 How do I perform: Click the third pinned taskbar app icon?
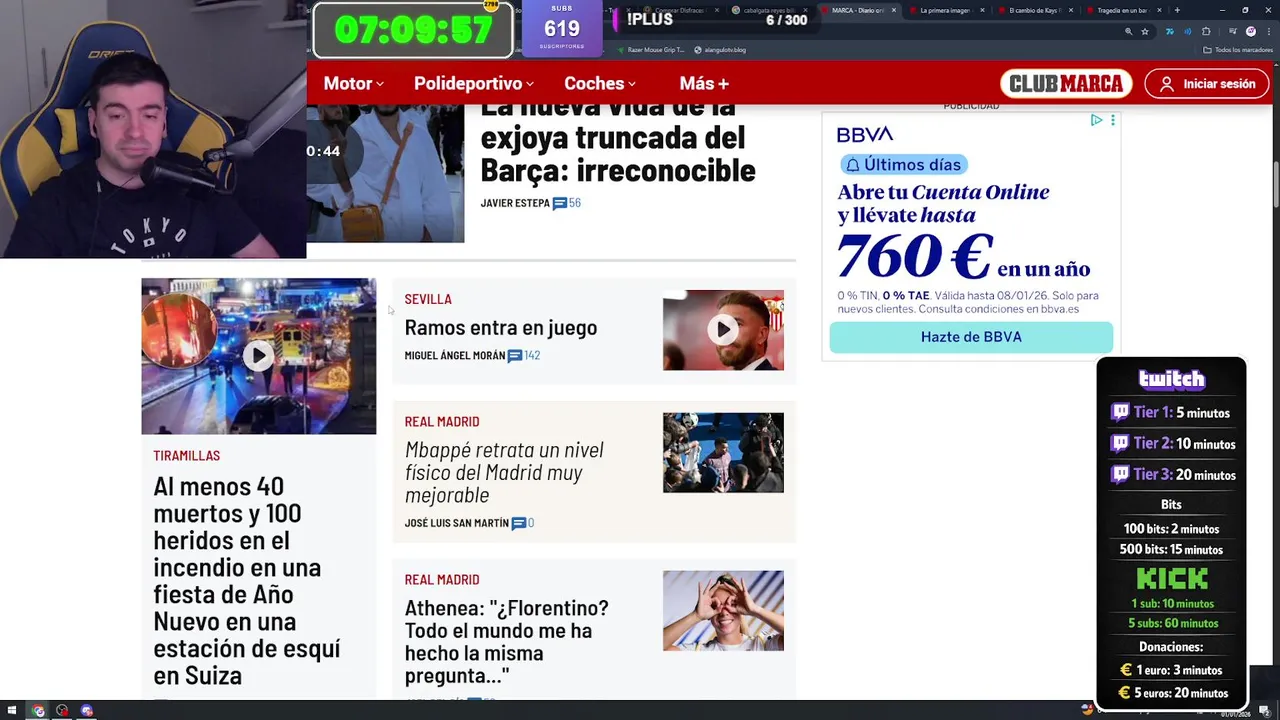point(86,711)
